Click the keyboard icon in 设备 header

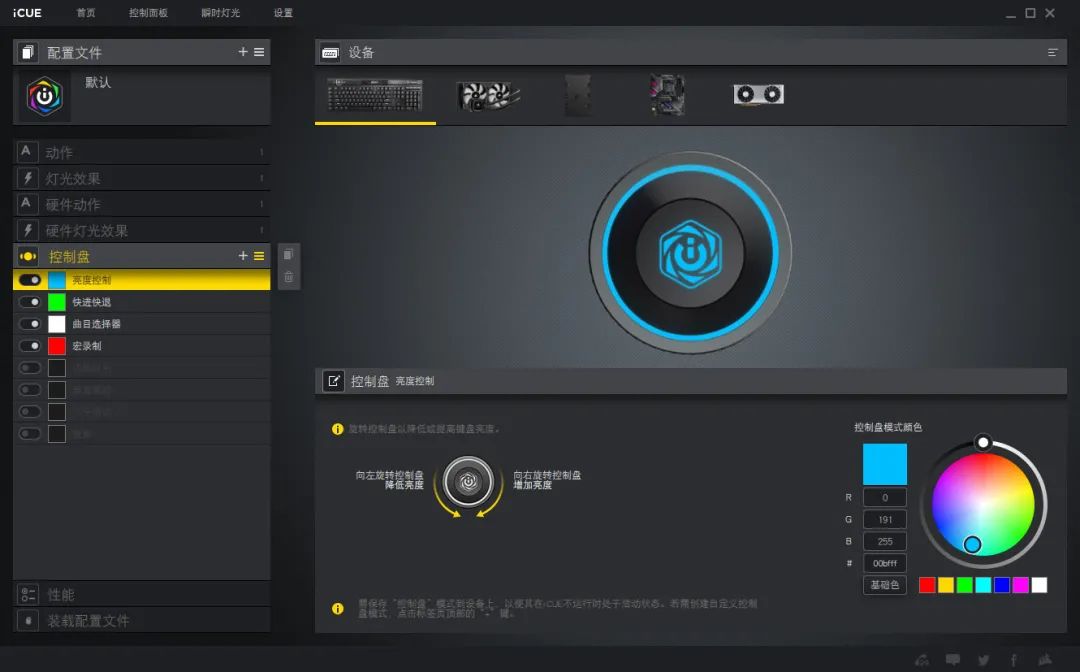point(331,52)
